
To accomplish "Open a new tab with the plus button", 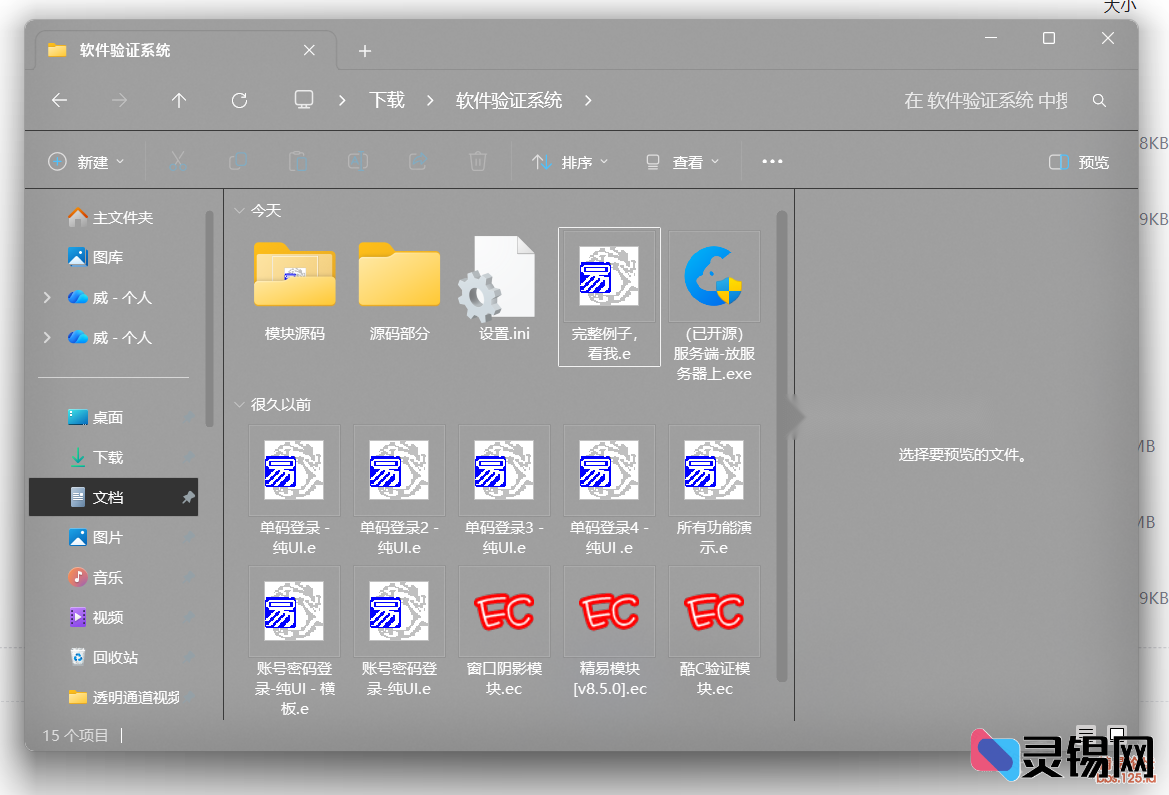I will coord(364,50).
